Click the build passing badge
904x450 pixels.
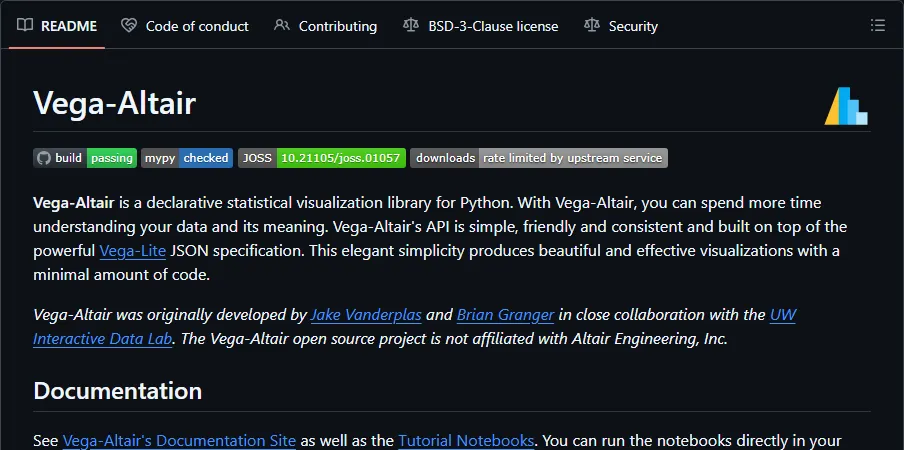tap(85, 158)
